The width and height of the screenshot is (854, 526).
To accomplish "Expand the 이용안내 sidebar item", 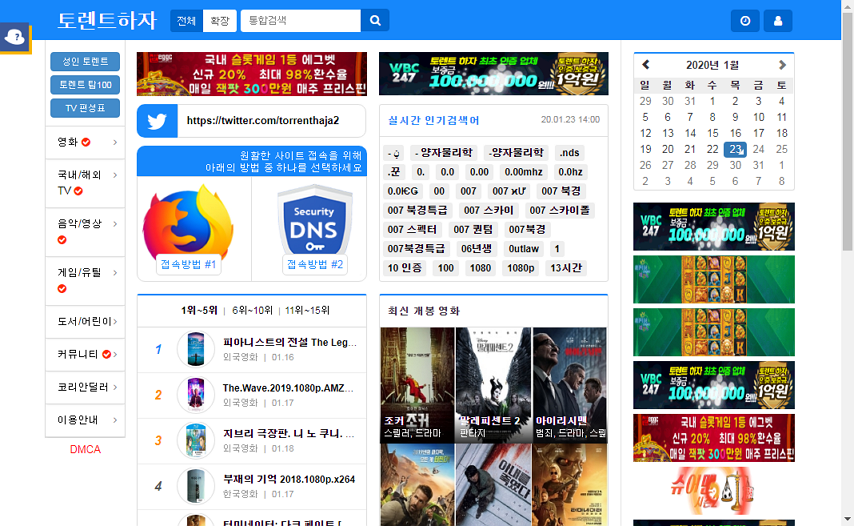I will coord(86,420).
